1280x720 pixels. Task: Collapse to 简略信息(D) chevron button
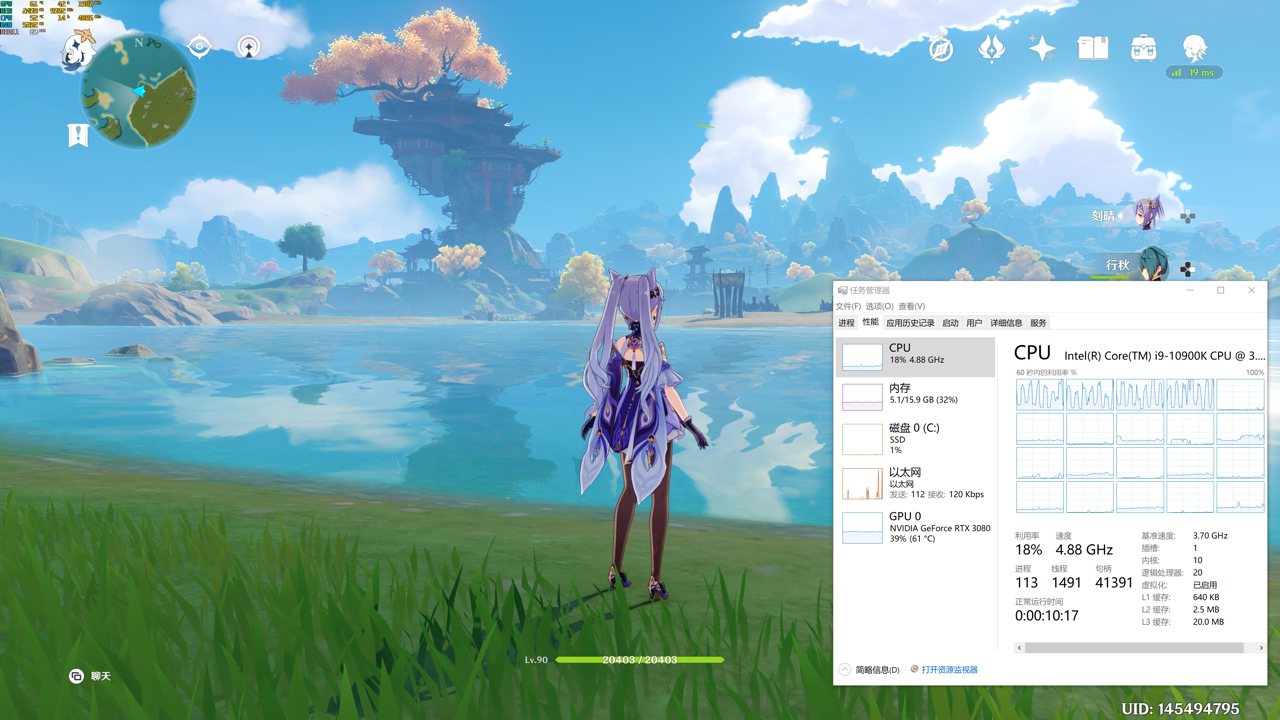point(845,669)
